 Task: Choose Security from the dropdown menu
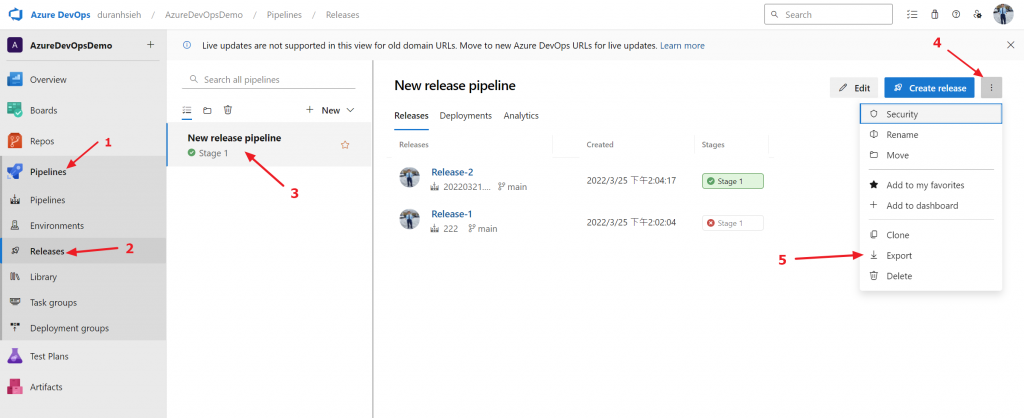click(x=931, y=114)
